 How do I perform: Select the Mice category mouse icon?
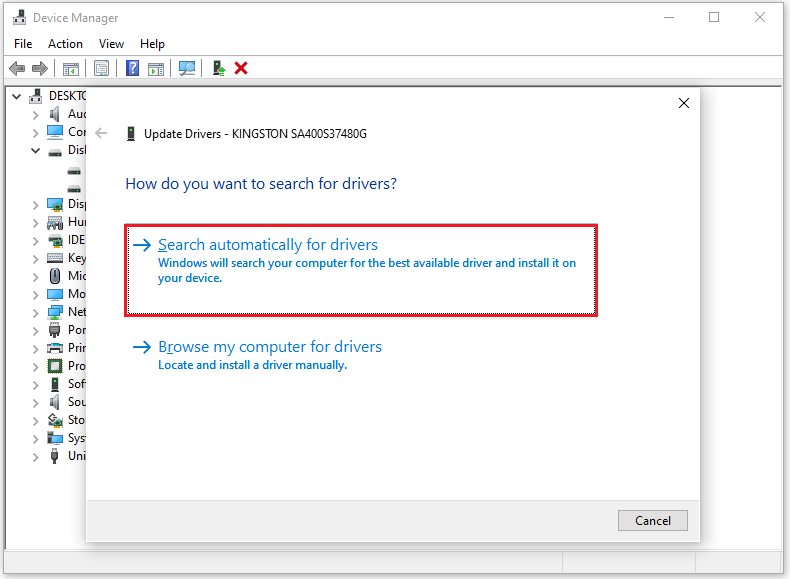(55, 276)
